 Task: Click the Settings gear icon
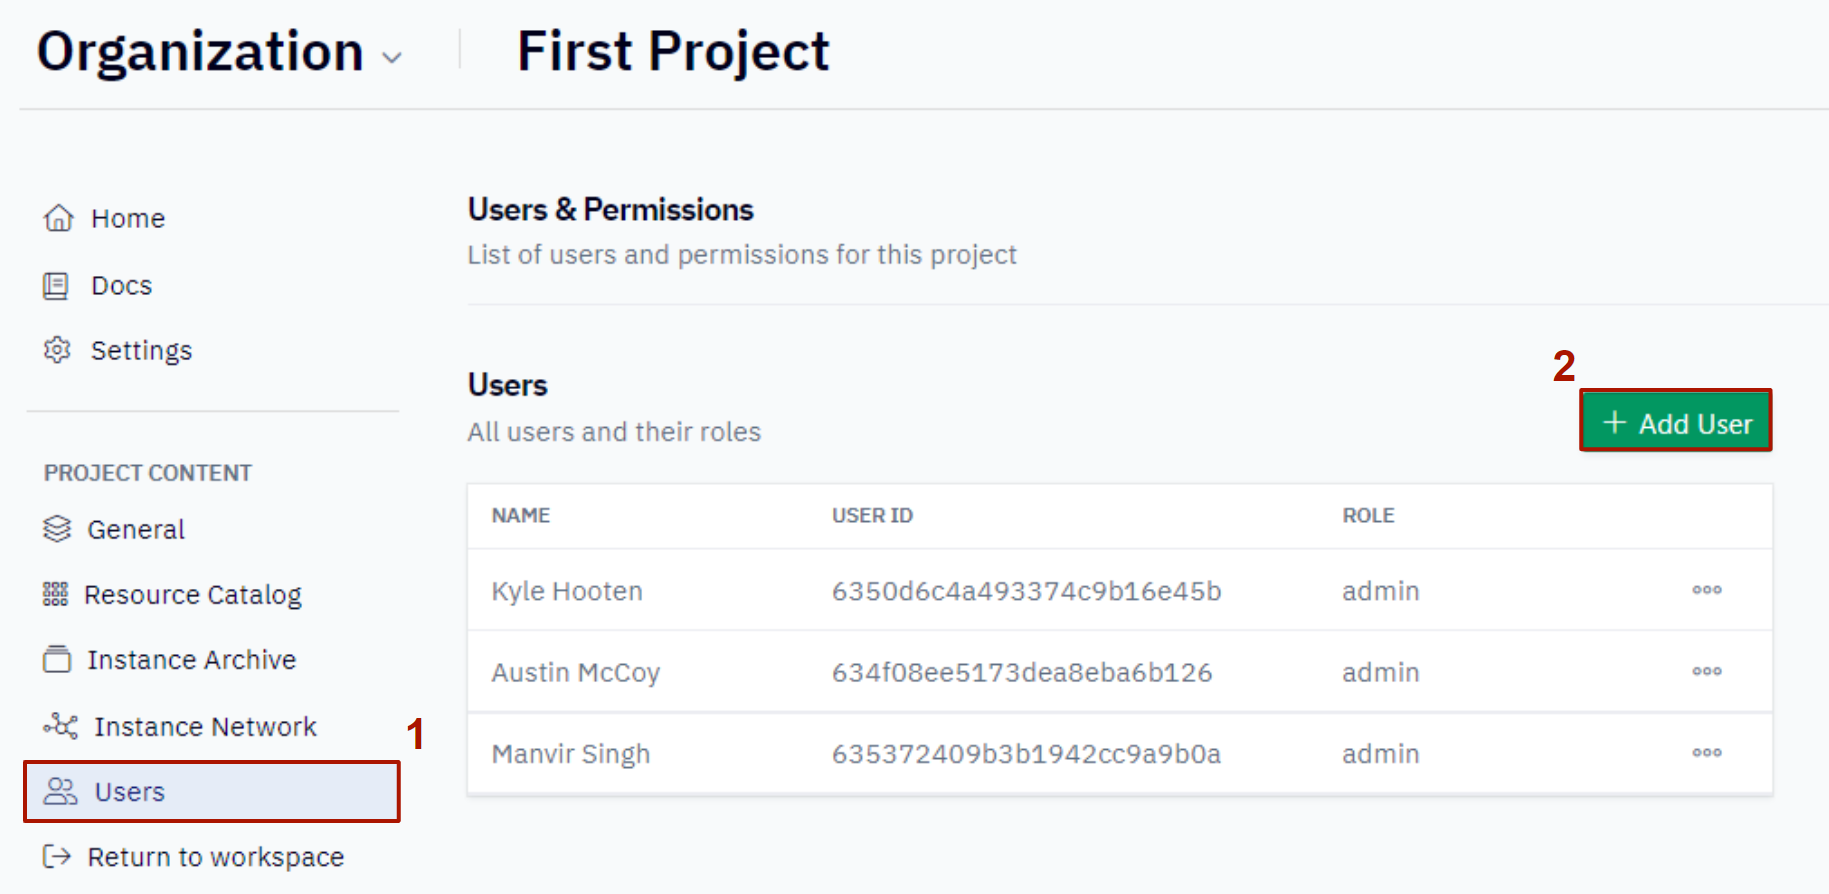click(57, 350)
